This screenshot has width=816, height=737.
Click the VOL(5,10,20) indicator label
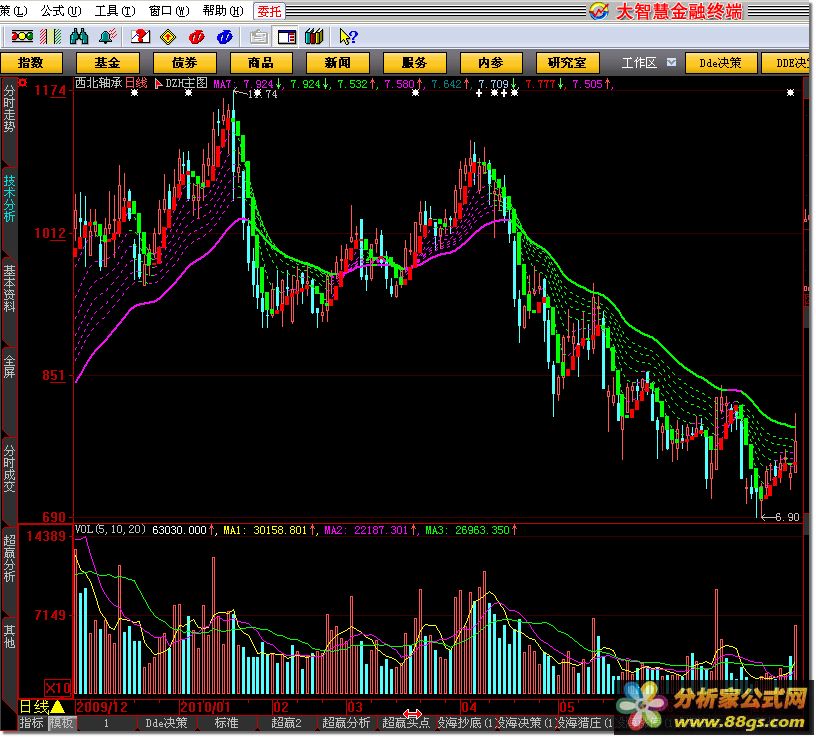point(111,530)
